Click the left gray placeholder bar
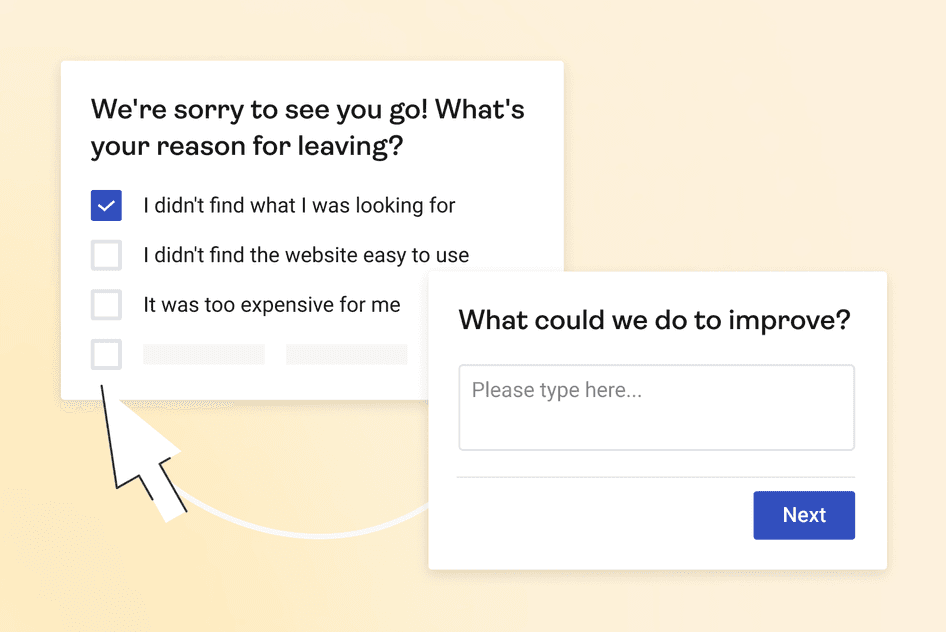The height and width of the screenshot is (632, 946). pos(204,354)
